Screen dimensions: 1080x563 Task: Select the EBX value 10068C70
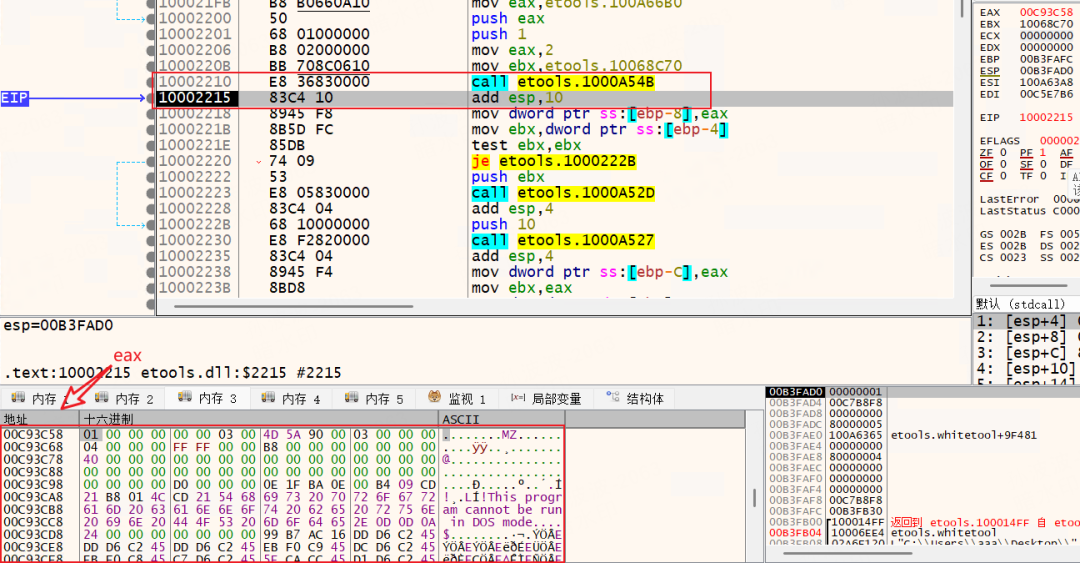[x=1046, y=24]
